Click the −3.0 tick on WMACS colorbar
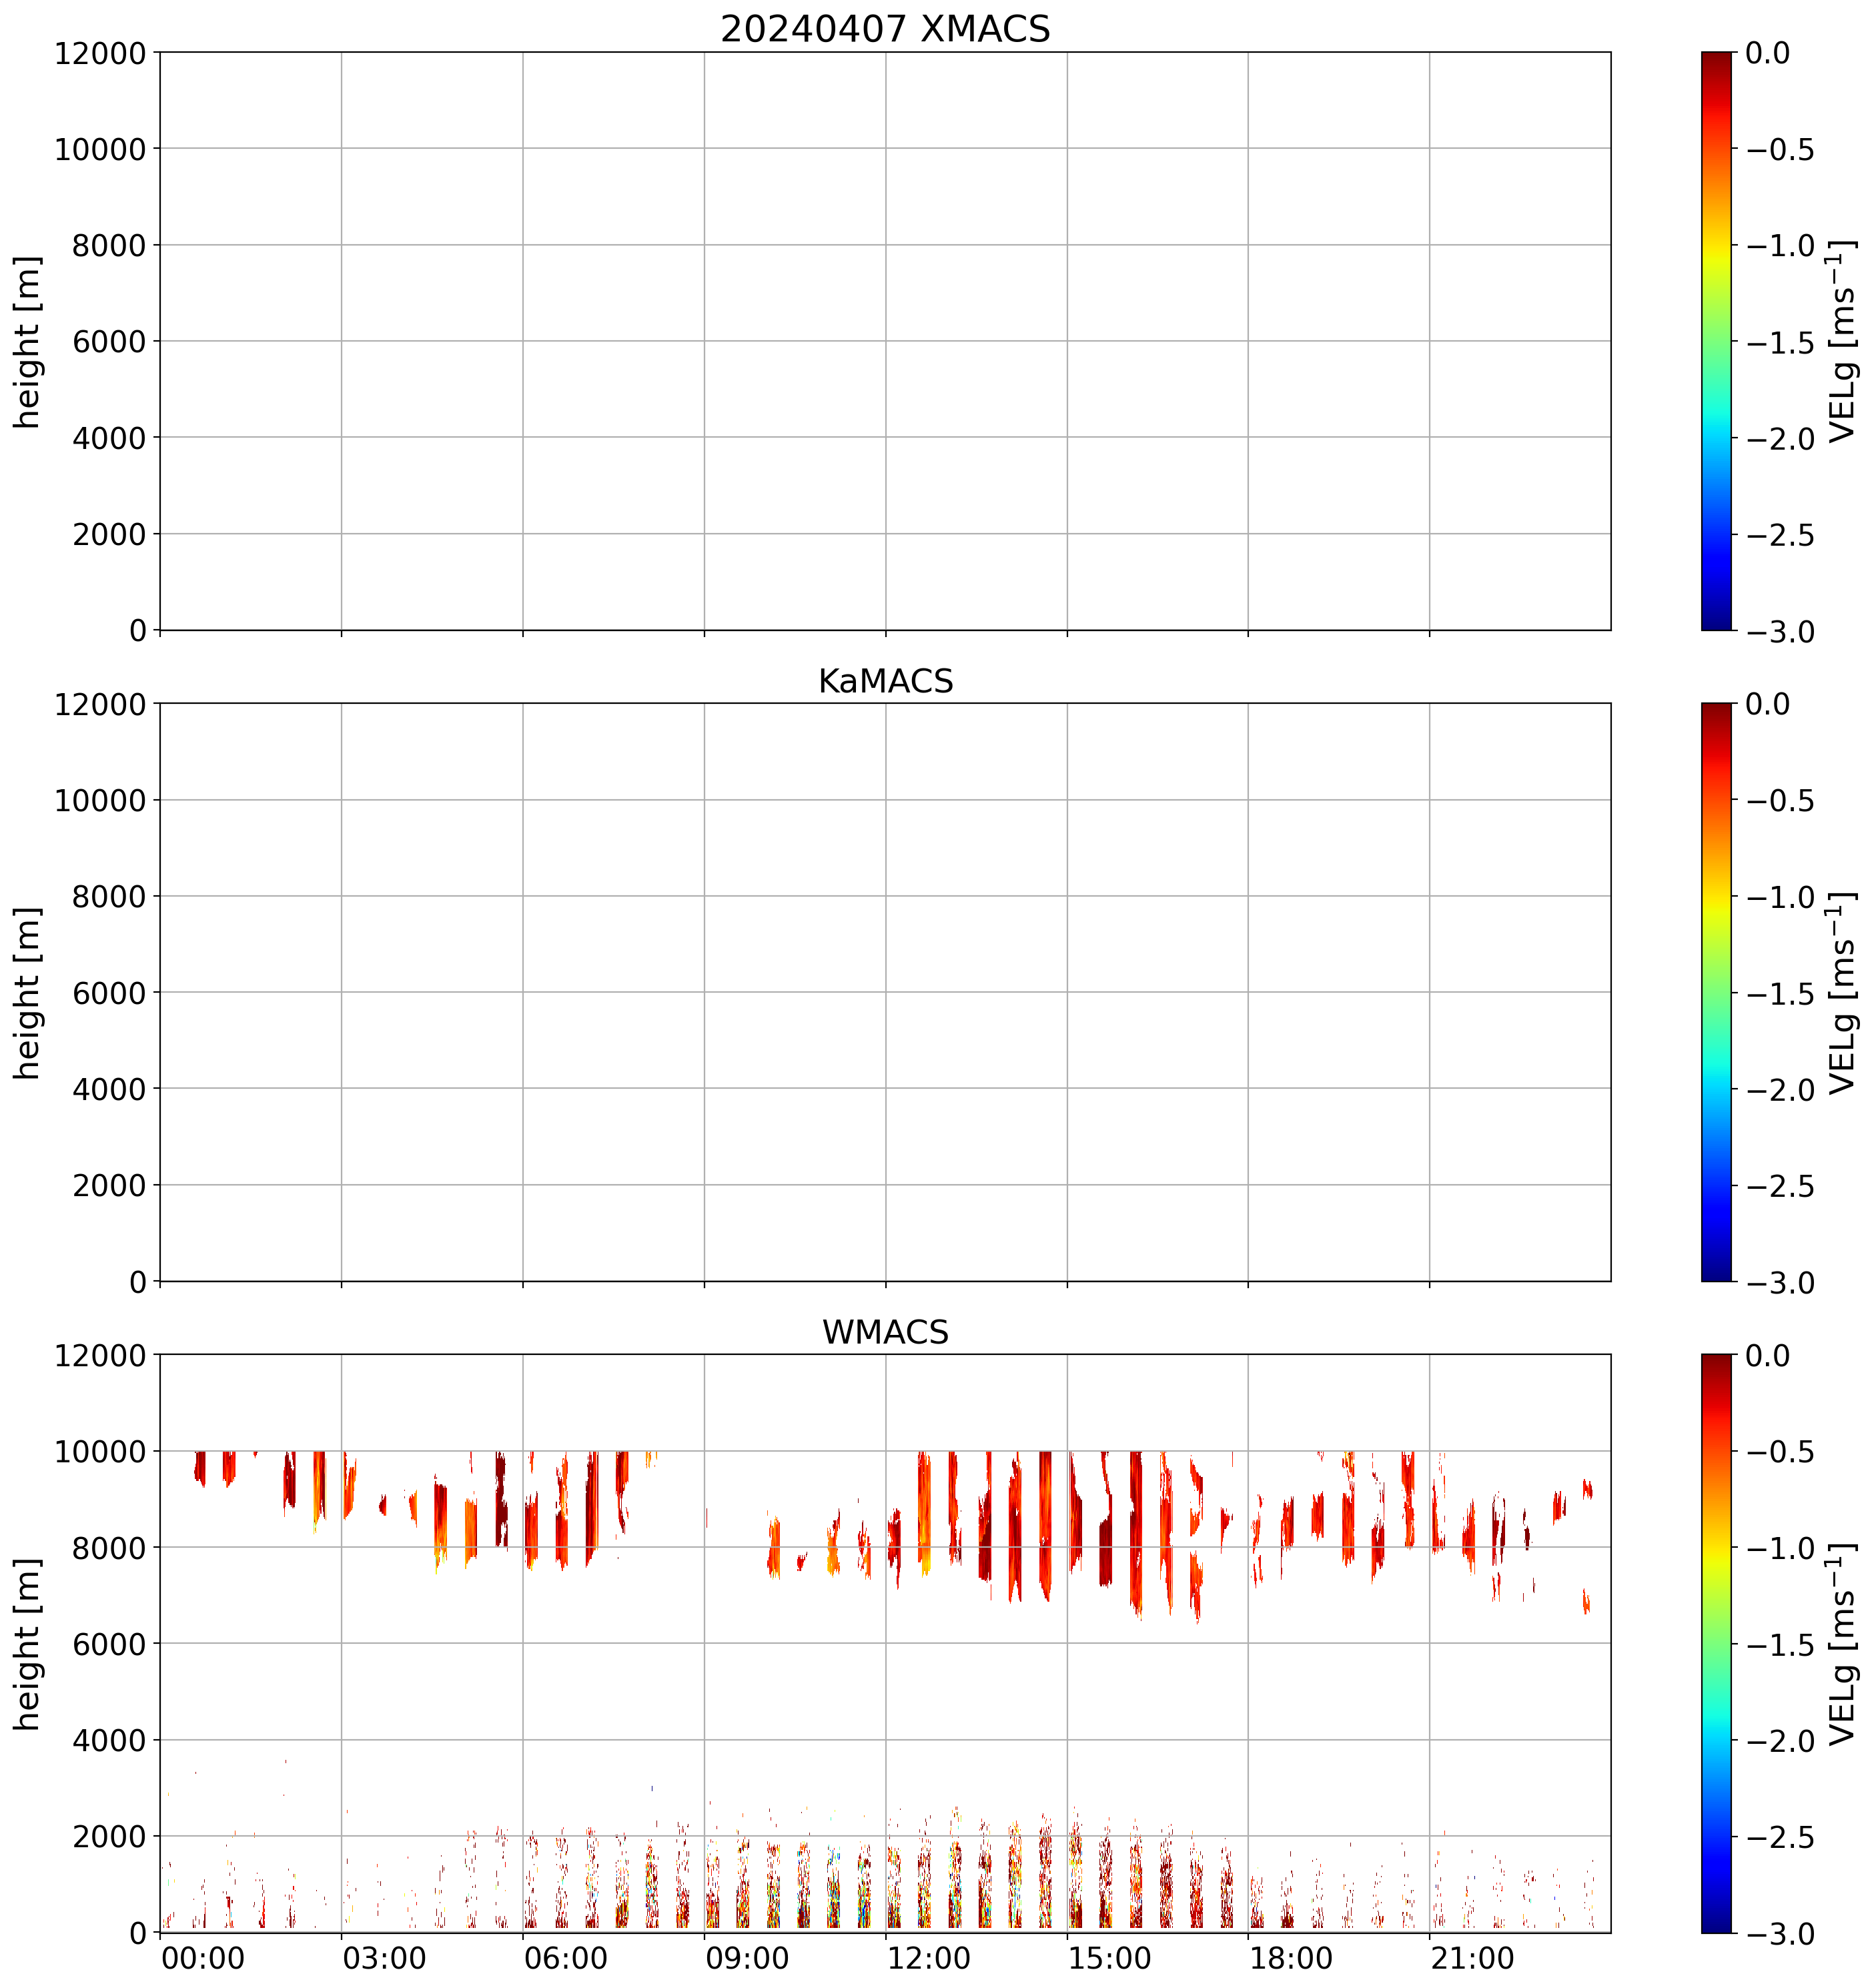1876x1988 pixels. (1780, 1934)
